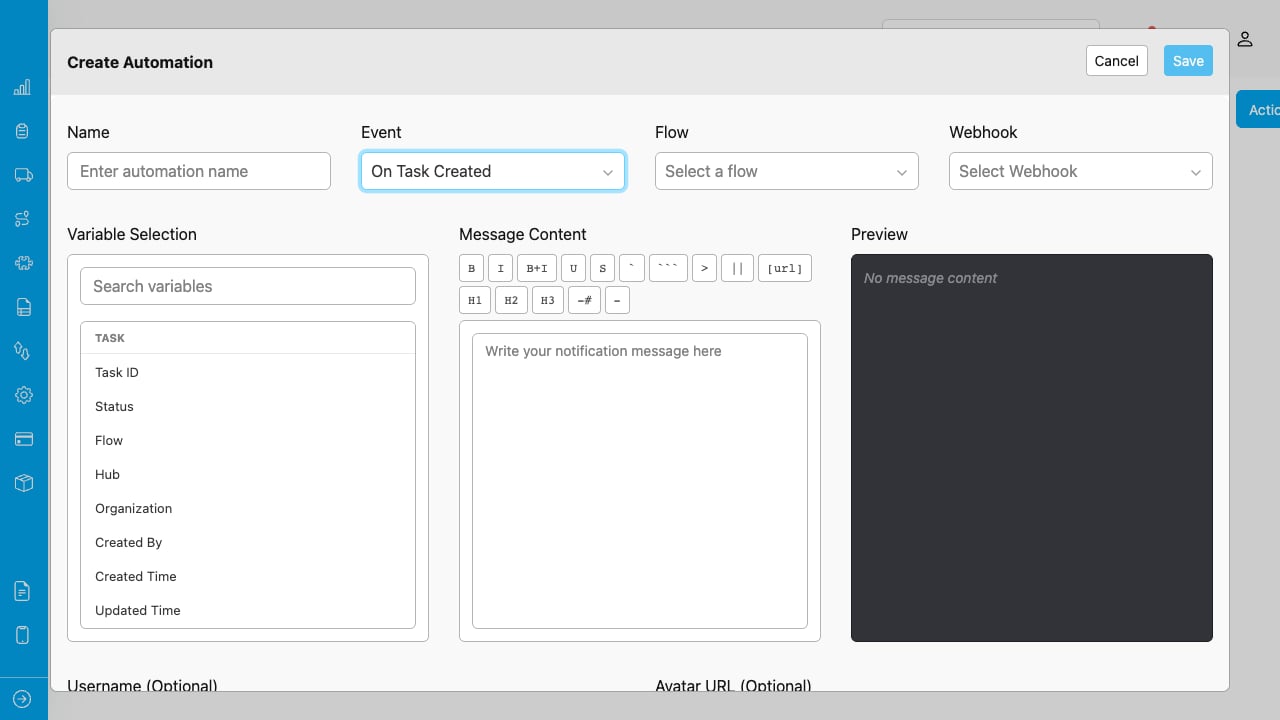
Task: Apply bold italic with B+I button
Action: tap(537, 268)
